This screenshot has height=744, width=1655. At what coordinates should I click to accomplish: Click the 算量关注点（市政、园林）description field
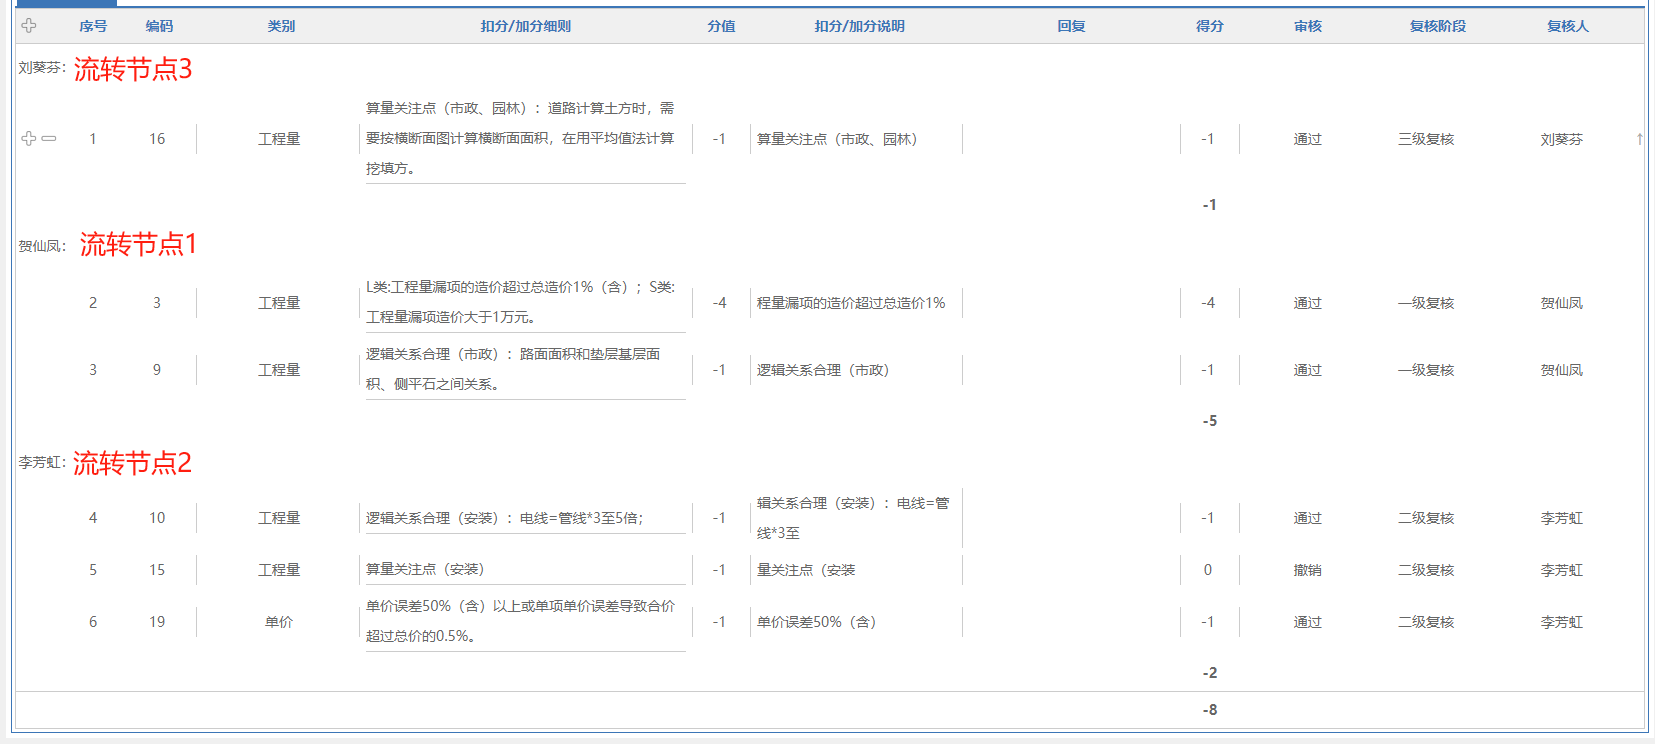[x=856, y=139]
